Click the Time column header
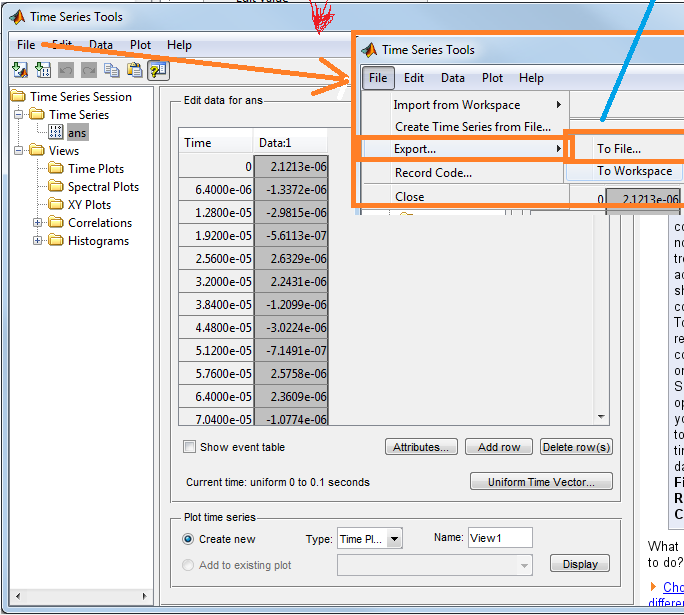The height and width of the screenshot is (615, 684). click(x=215, y=143)
